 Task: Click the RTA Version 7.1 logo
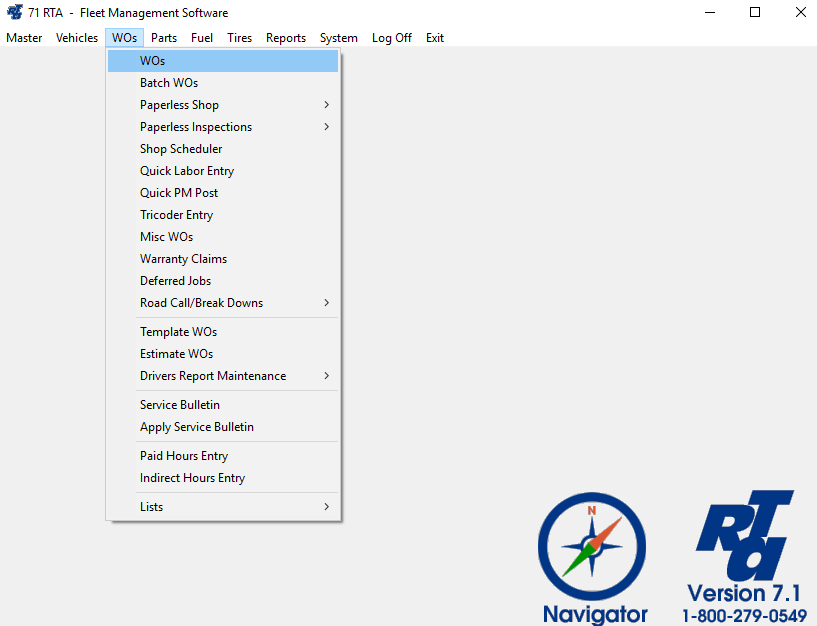[x=745, y=555]
